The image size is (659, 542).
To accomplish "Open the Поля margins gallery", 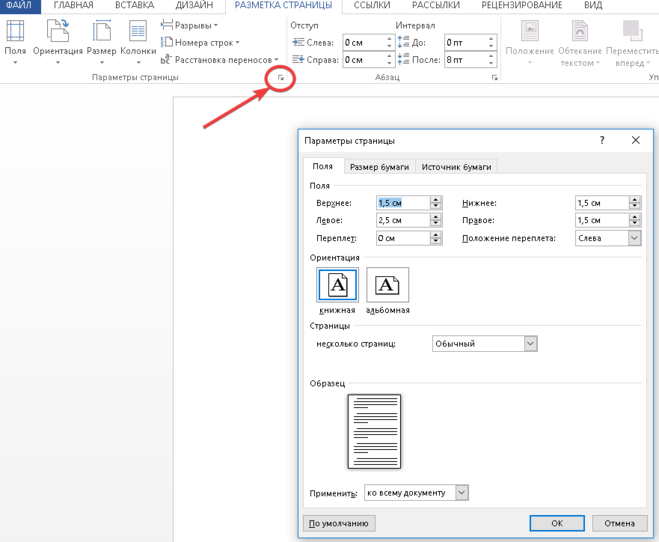I will pyautogui.click(x=15, y=42).
